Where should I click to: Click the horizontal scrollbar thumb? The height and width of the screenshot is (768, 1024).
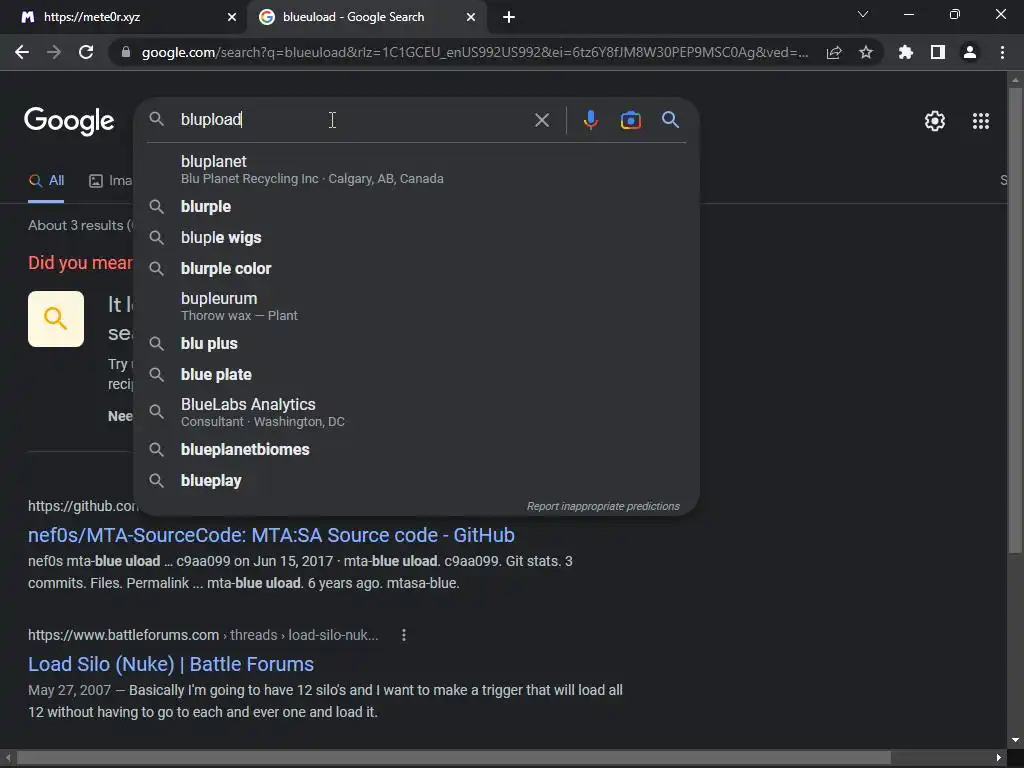click(x=454, y=758)
